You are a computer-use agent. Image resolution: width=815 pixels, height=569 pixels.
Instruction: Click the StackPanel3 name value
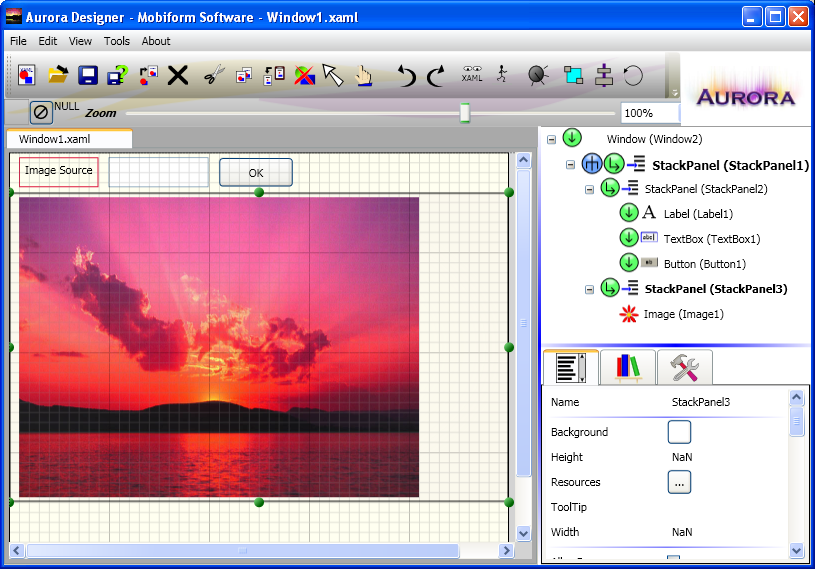(x=701, y=402)
